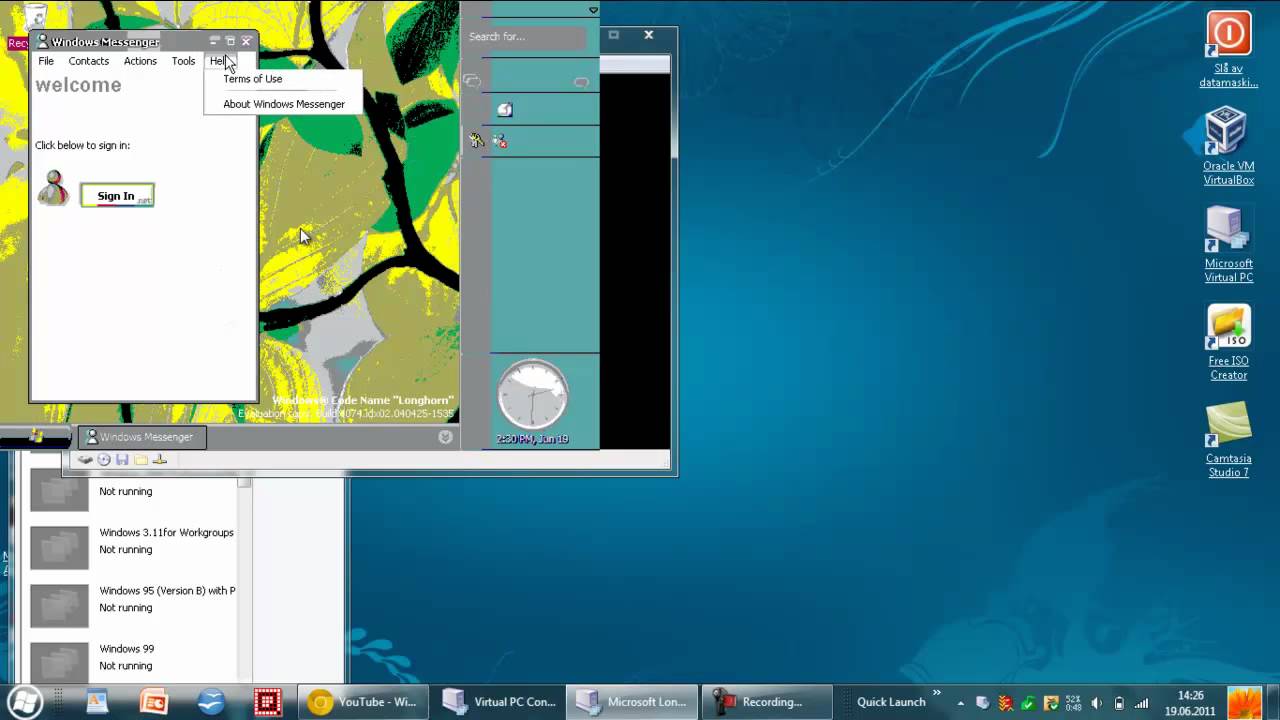Open the pinned Word taskbar icon
This screenshot has height=720, width=1280.
pyautogui.click(x=97, y=702)
